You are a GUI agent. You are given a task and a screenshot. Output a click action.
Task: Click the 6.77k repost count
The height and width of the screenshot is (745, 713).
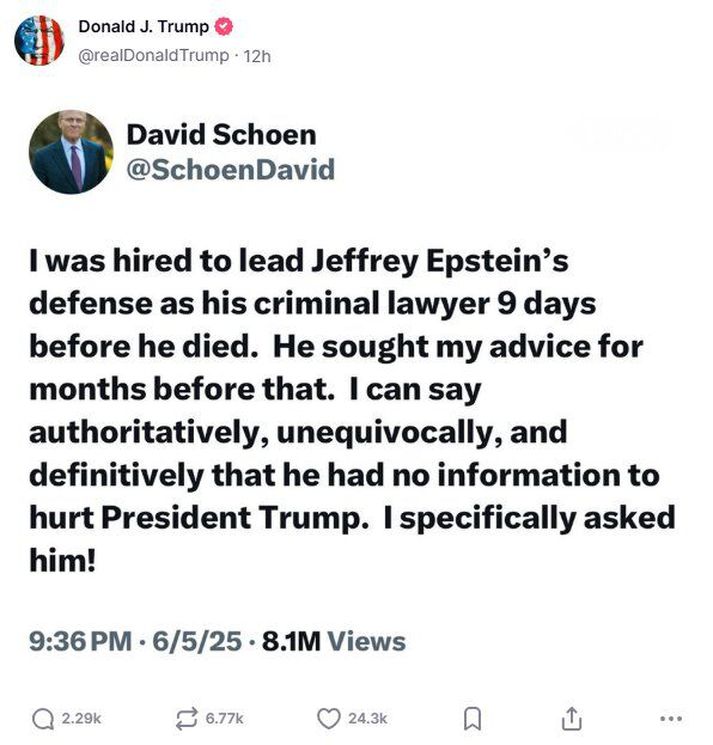tap(224, 719)
